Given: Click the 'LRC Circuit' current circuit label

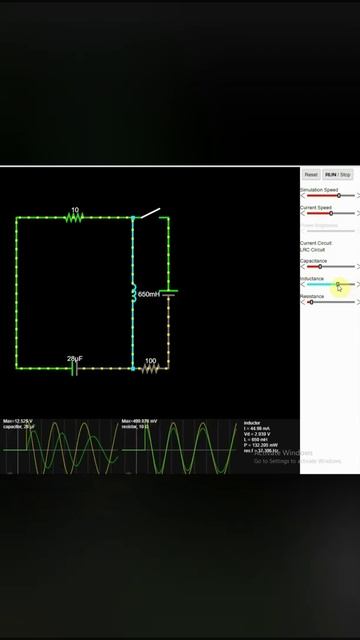Looking at the screenshot, I should [313, 249].
